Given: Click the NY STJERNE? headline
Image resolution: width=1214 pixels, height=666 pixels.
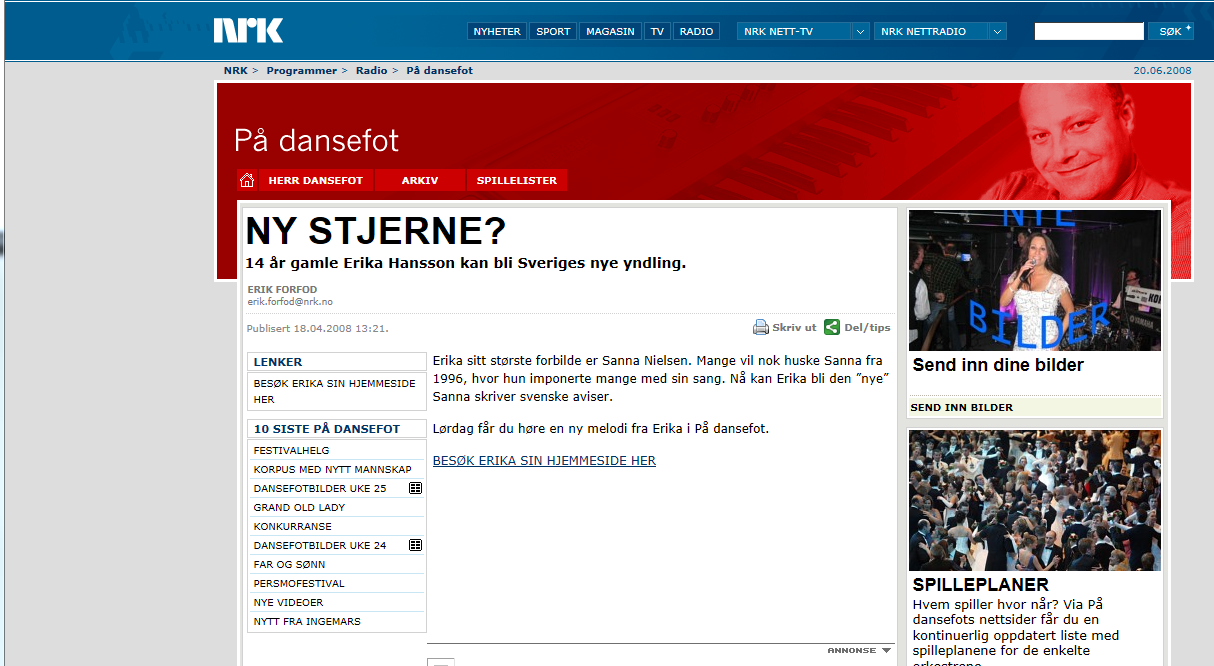Looking at the screenshot, I should [376, 231].
